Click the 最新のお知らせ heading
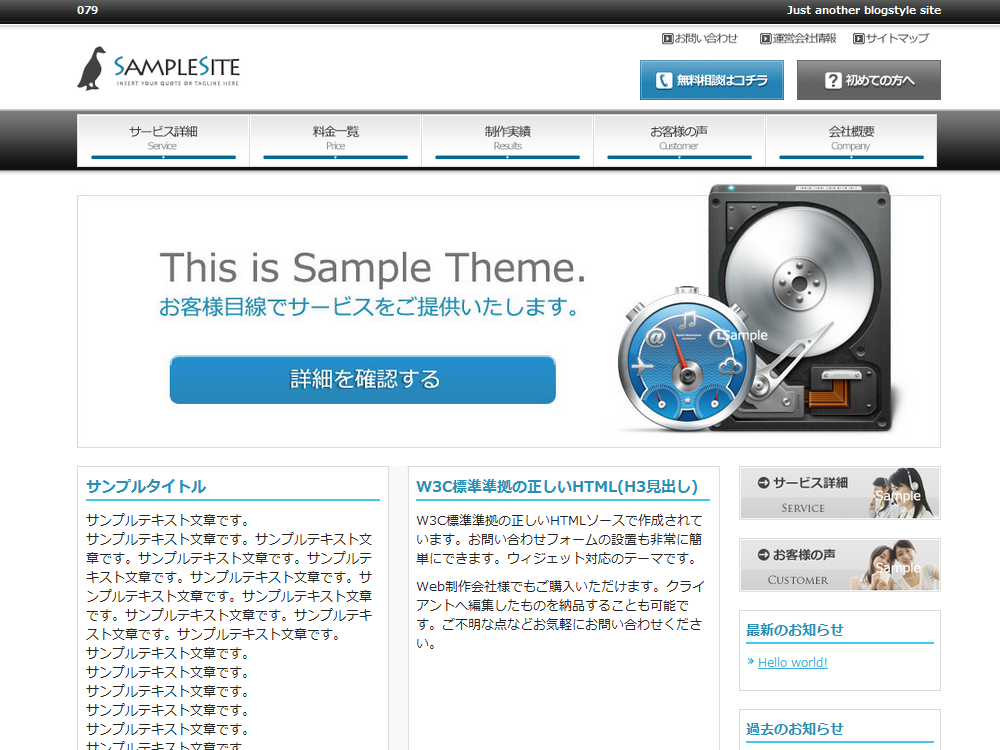The image size is (1000, 750). click(x=795, y=630)
